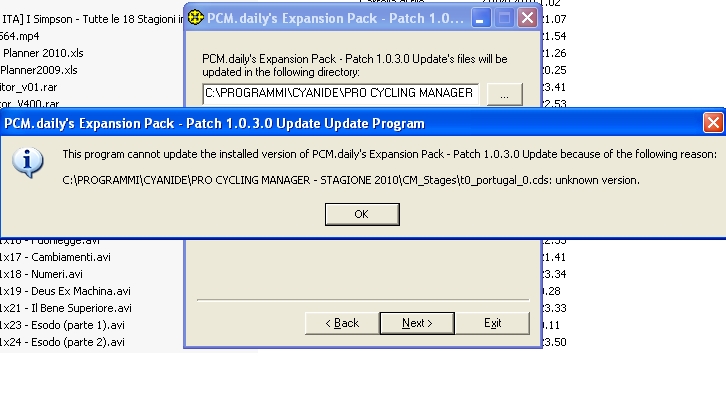Click the error dialog's blue title bar

300,123
